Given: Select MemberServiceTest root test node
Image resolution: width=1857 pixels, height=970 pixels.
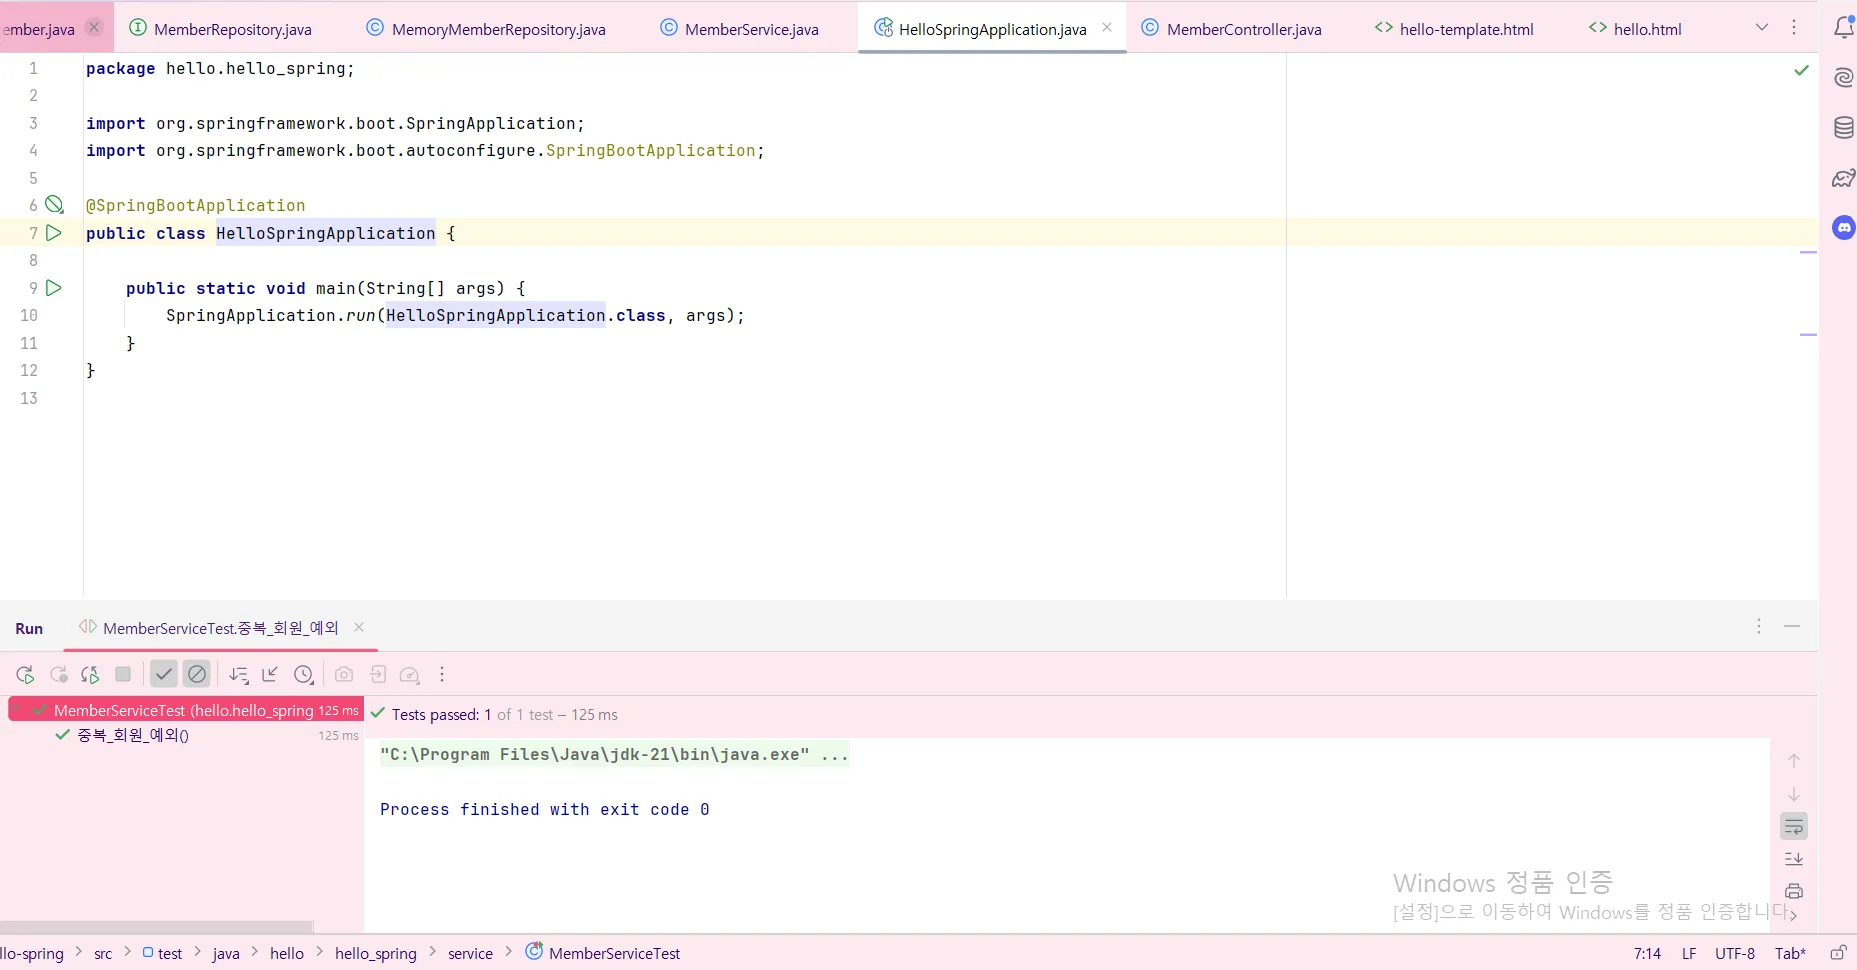Looking at the screenshot, I should [x=186, y=710].
